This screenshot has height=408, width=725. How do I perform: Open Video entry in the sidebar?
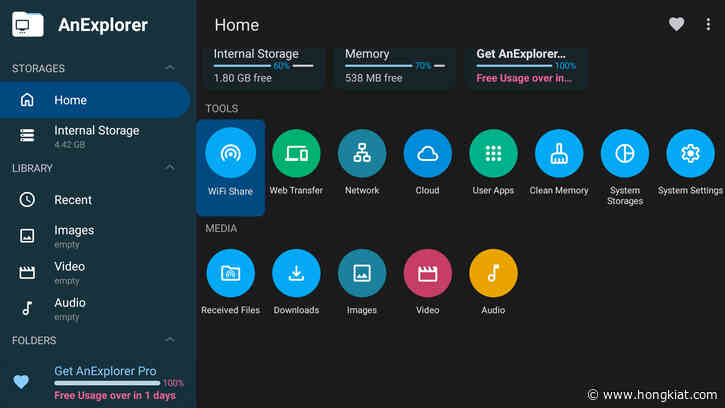pos(95,272)
